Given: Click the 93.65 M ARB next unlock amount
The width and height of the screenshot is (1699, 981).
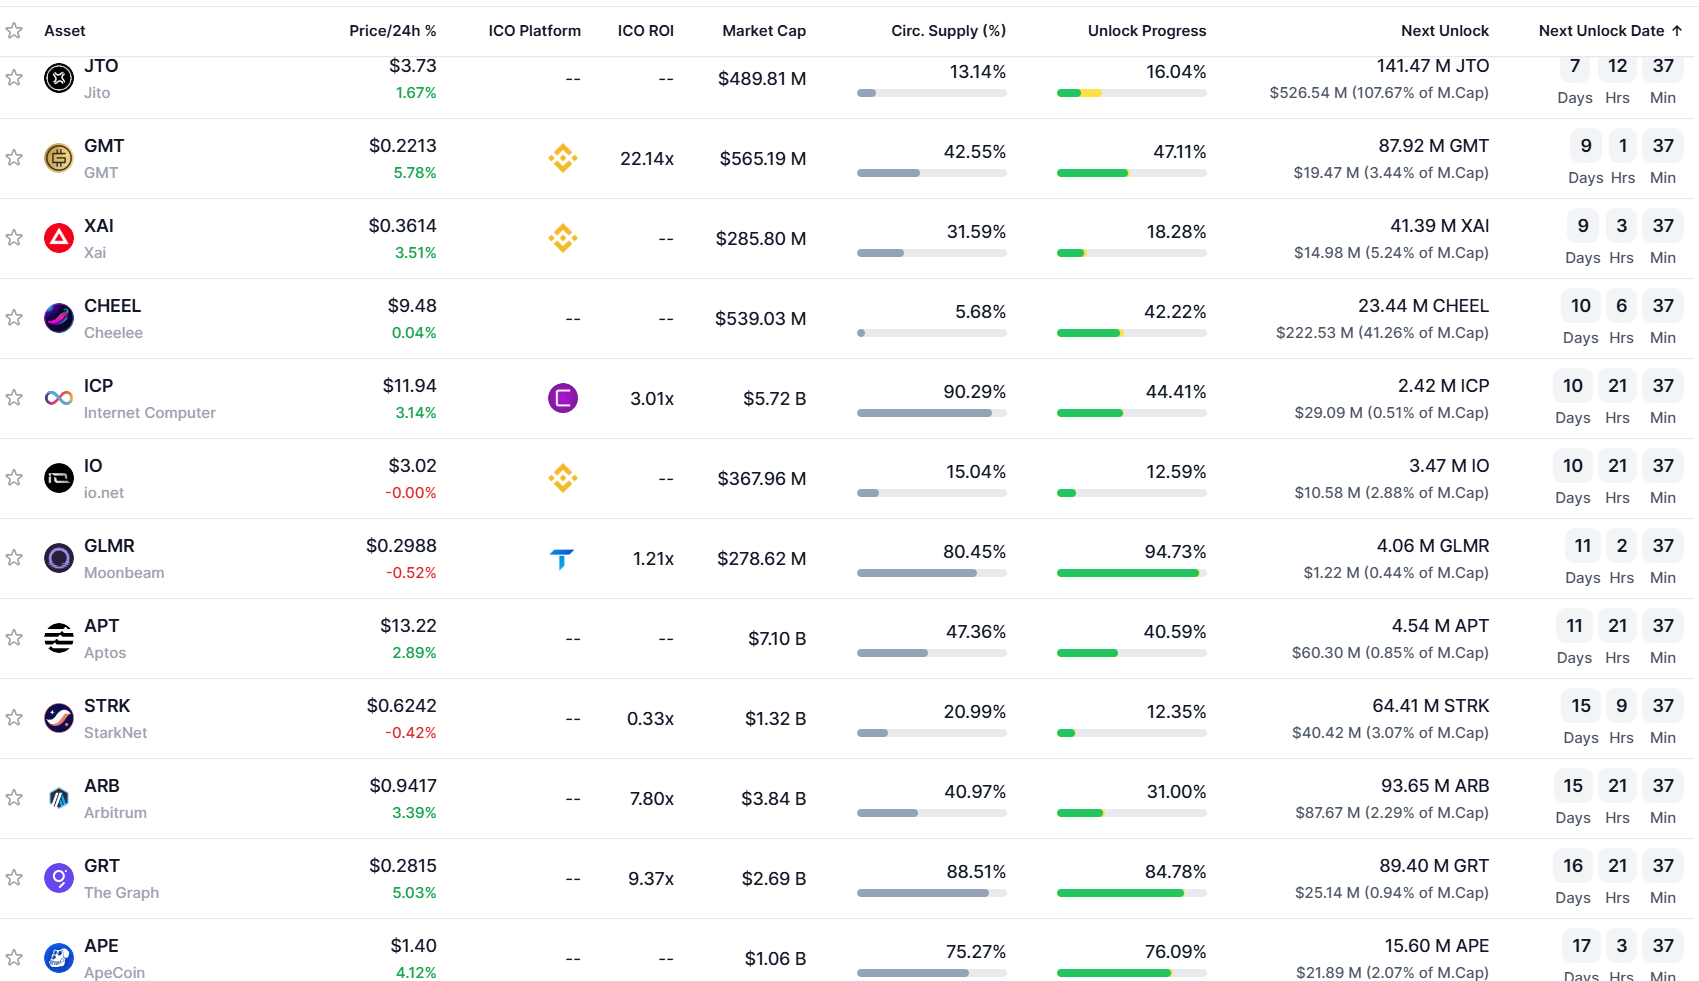Looking at the screenshot, I should [x=1435, y=786].
